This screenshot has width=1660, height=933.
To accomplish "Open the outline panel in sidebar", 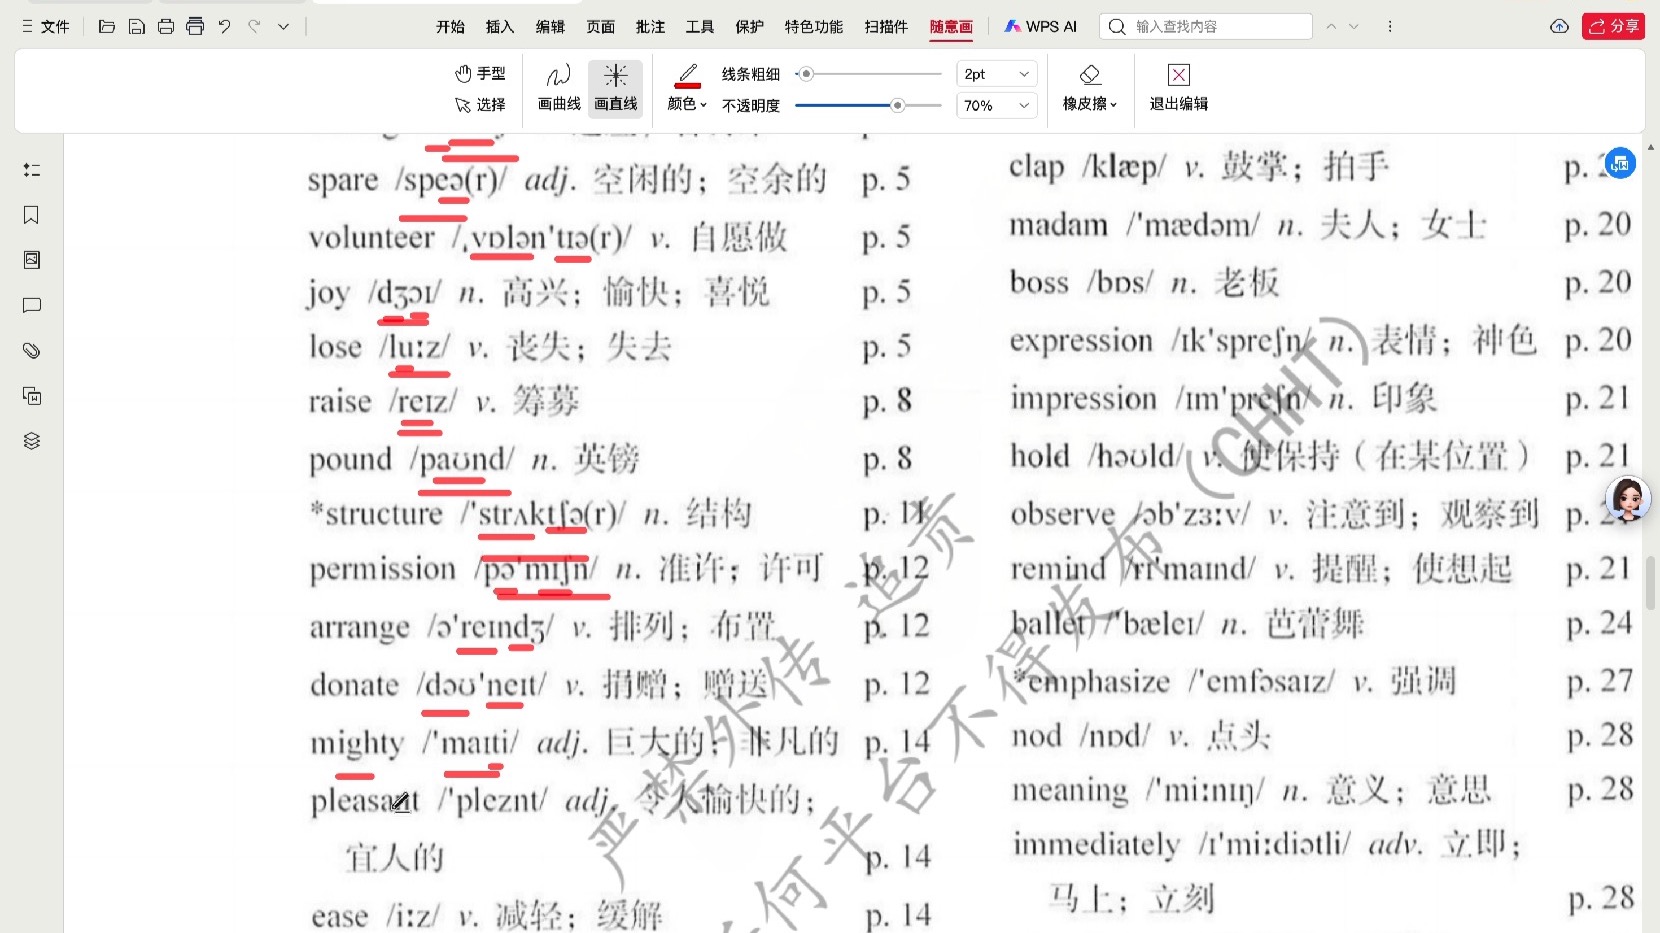I will pos(32,170).
